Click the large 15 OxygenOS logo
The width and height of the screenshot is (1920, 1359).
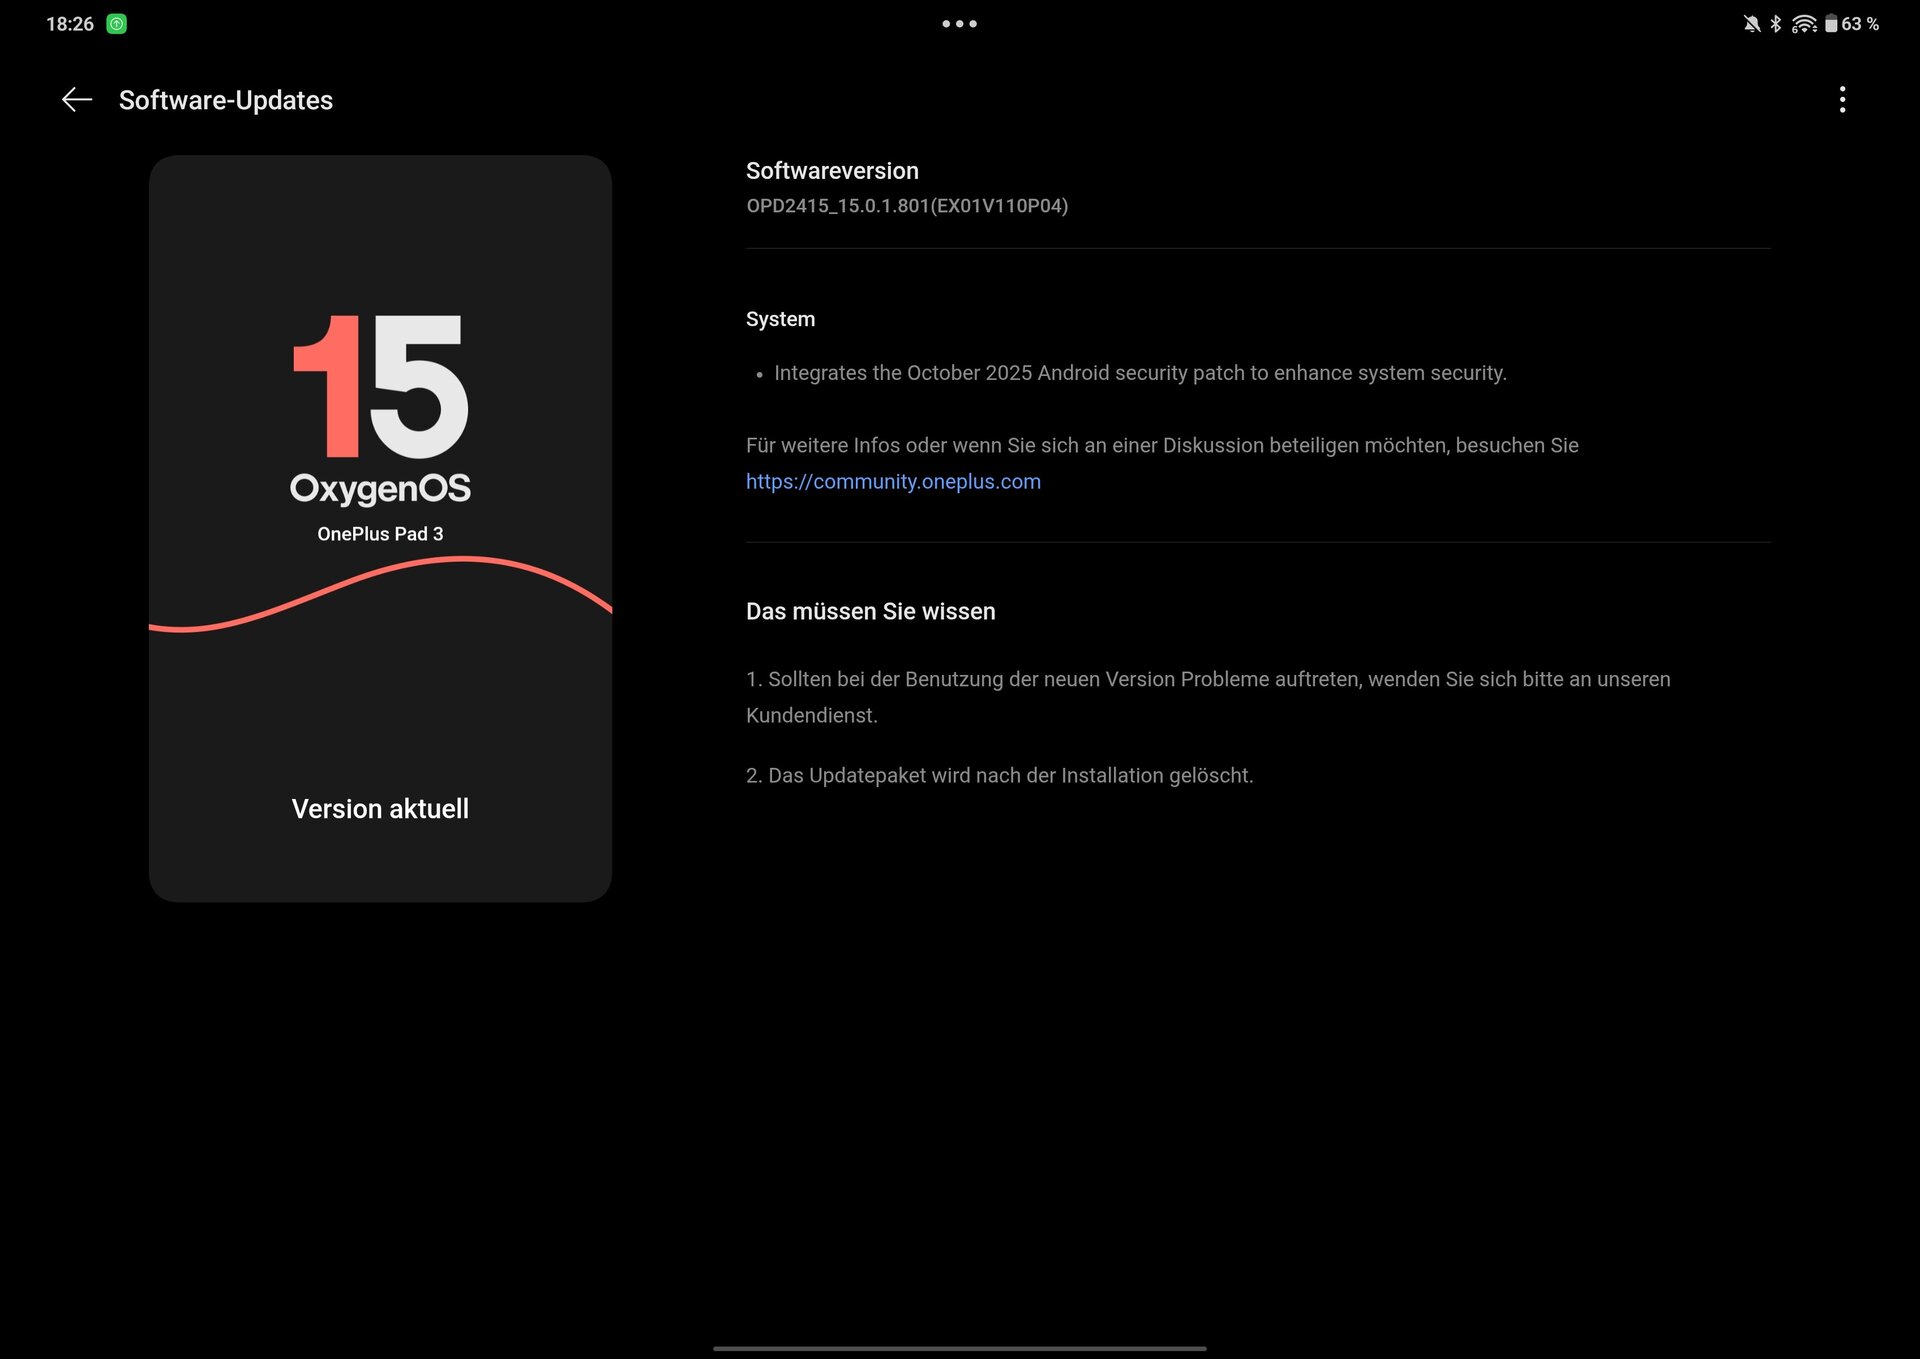tap(380, 387)
